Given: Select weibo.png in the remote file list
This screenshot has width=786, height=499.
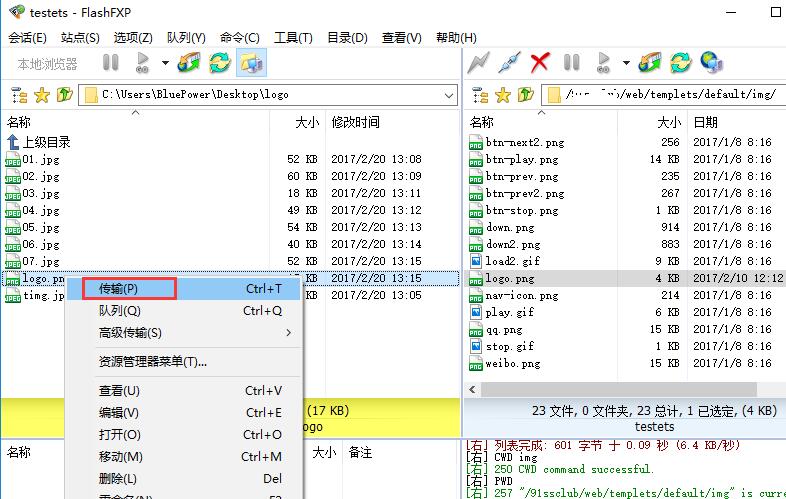Looking at the screenshot, I should [517, 364].
